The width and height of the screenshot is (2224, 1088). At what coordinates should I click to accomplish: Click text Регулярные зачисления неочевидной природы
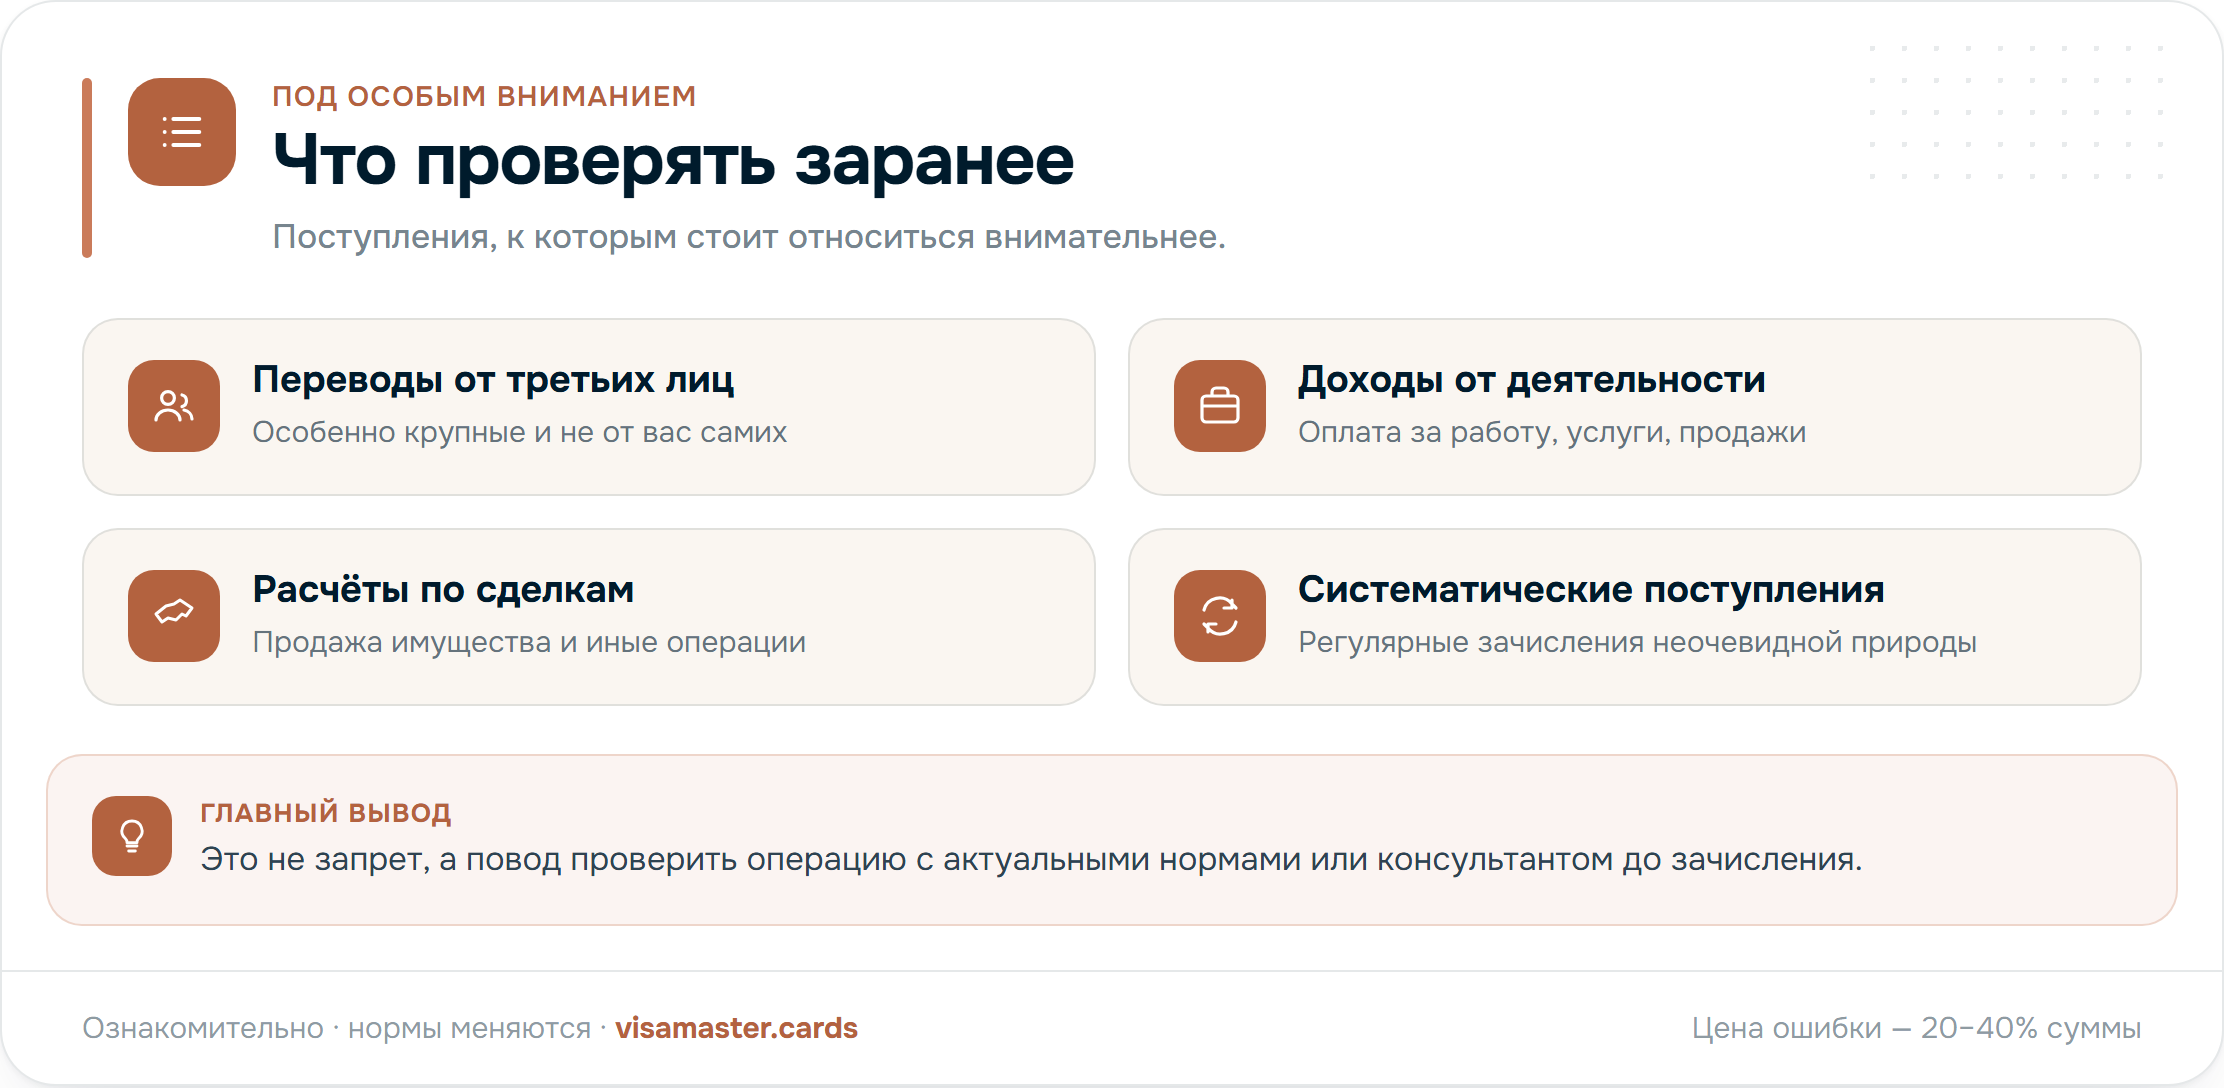(x=1637, y=642)
